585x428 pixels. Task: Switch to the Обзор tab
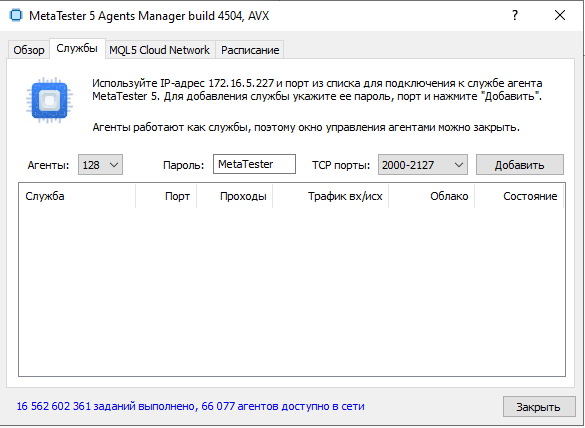pos(29,50)
